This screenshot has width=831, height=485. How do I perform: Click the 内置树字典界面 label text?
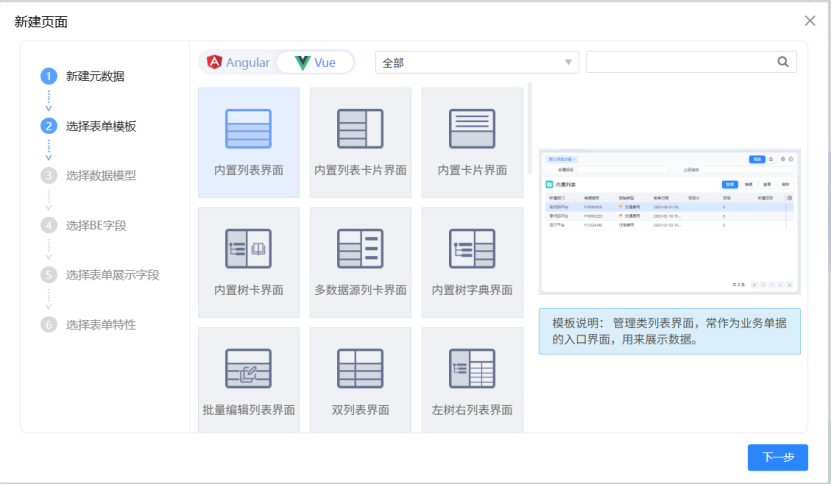point(472,290)
